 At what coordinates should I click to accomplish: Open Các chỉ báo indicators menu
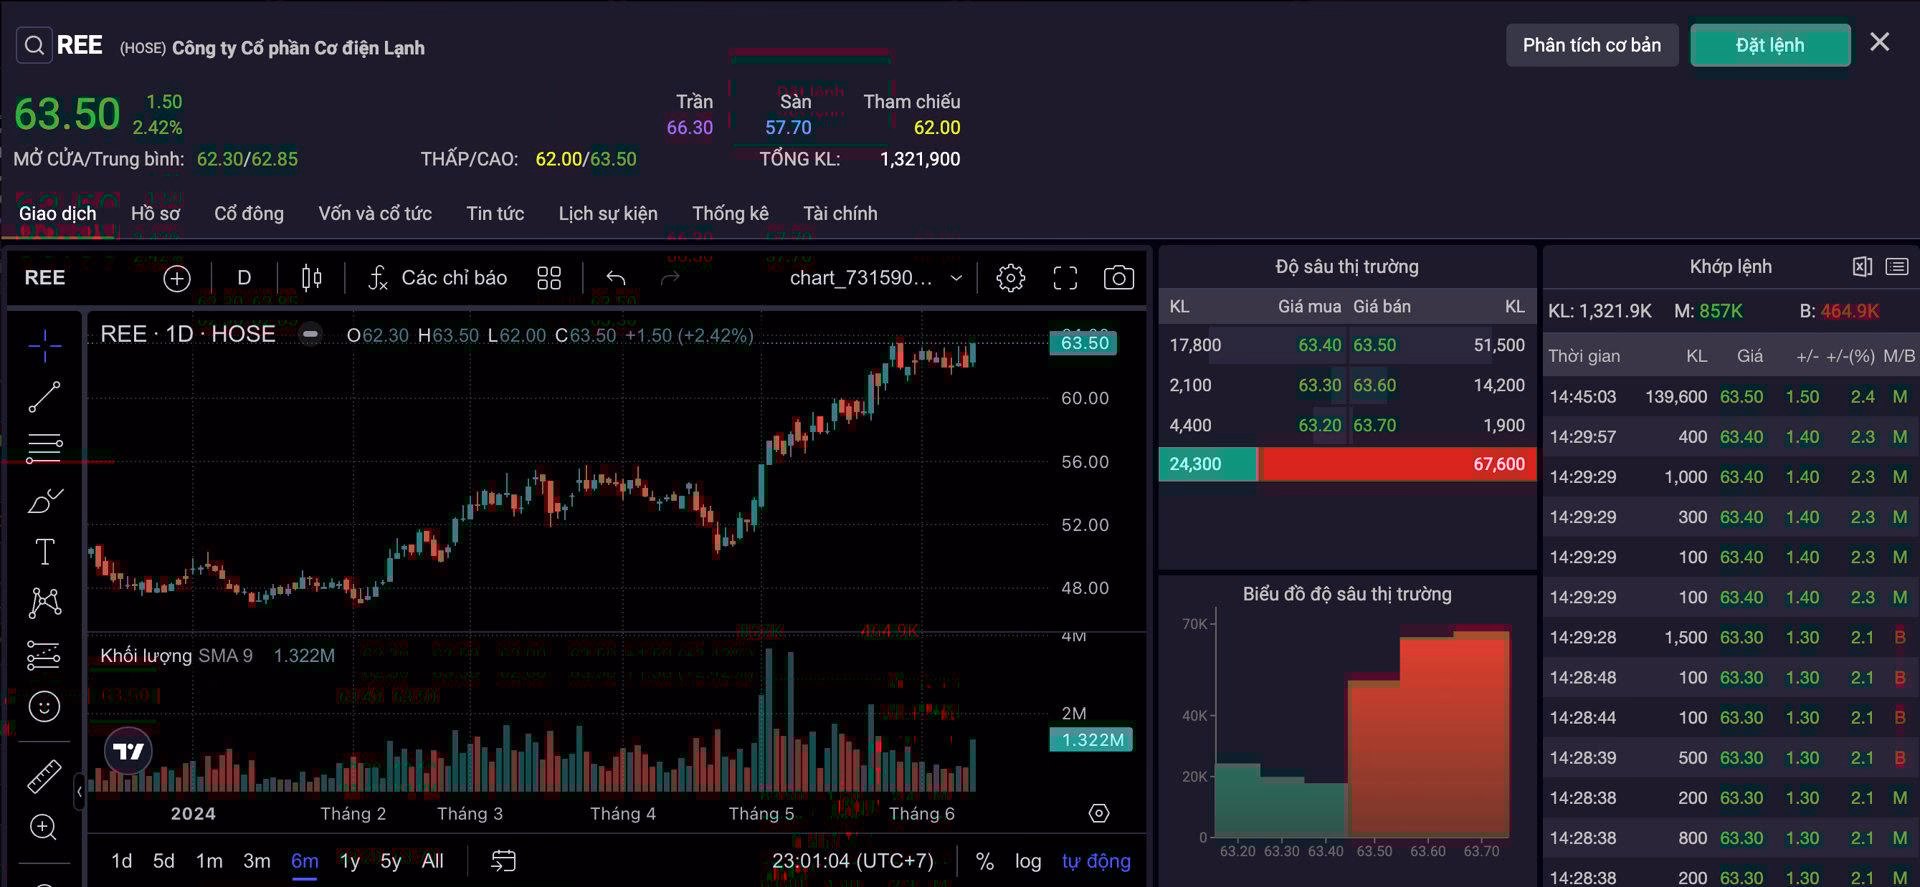(438, 278)
